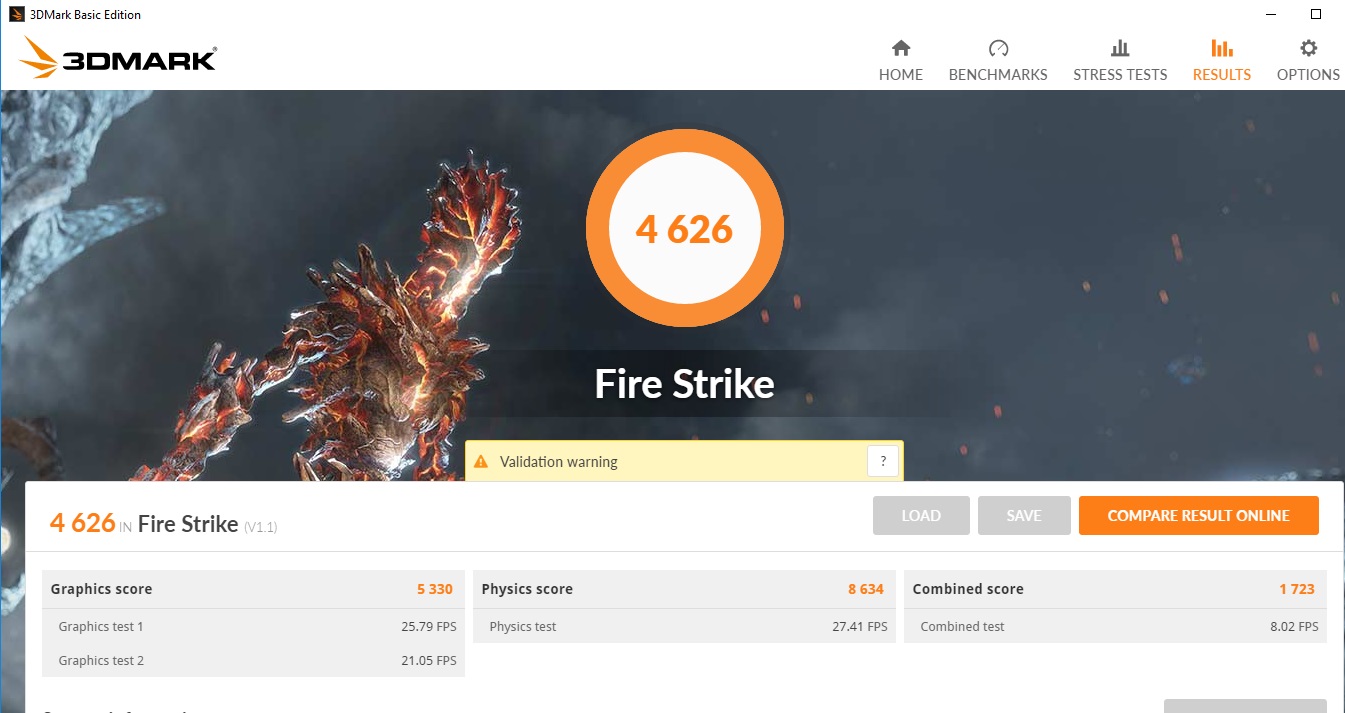Click the 4 626 score in orange circle
This screenshot has width=1345, height=713.
[685, 230]
